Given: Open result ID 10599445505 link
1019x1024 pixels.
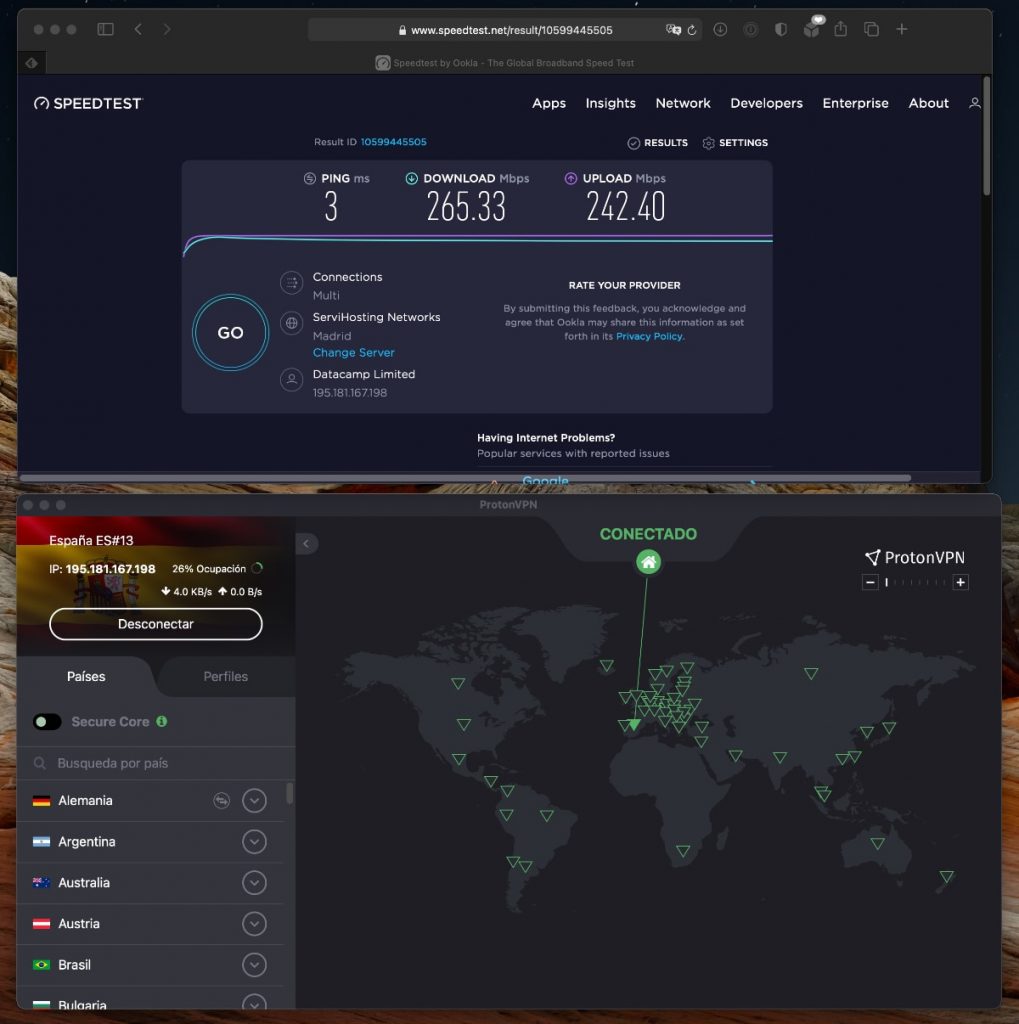Looking at the screenshot, I should point(393,142).
